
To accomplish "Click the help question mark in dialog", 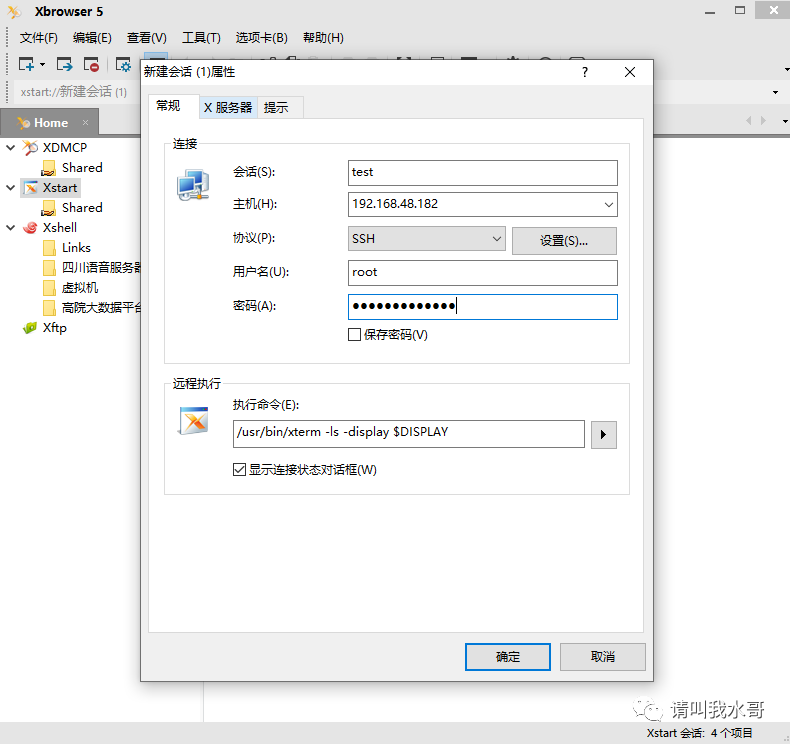I will 584,72.
